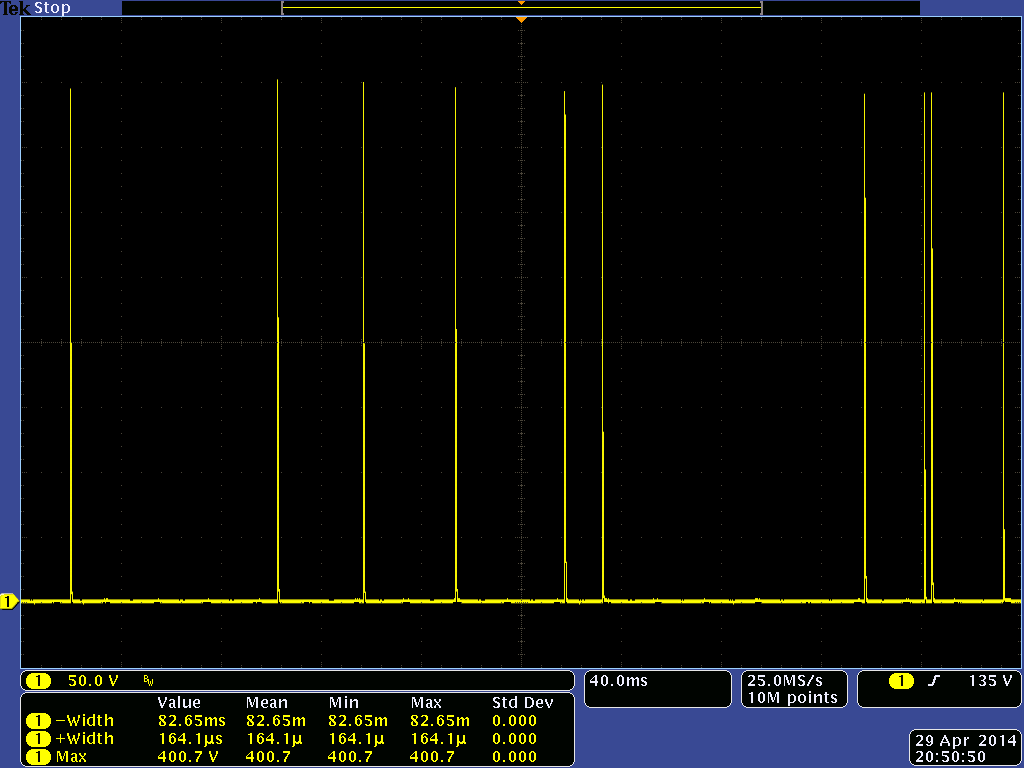
Task: Click the record view bar at the top
Action: point(521,8)
